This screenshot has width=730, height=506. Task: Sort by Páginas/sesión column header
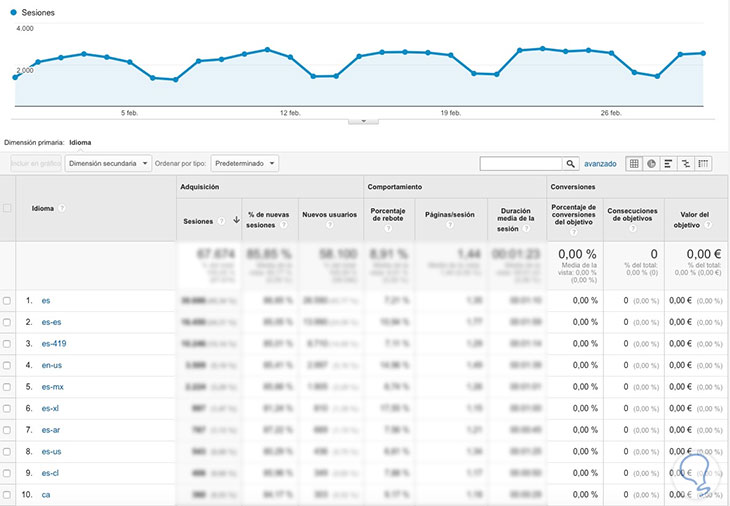click(450, 215)
